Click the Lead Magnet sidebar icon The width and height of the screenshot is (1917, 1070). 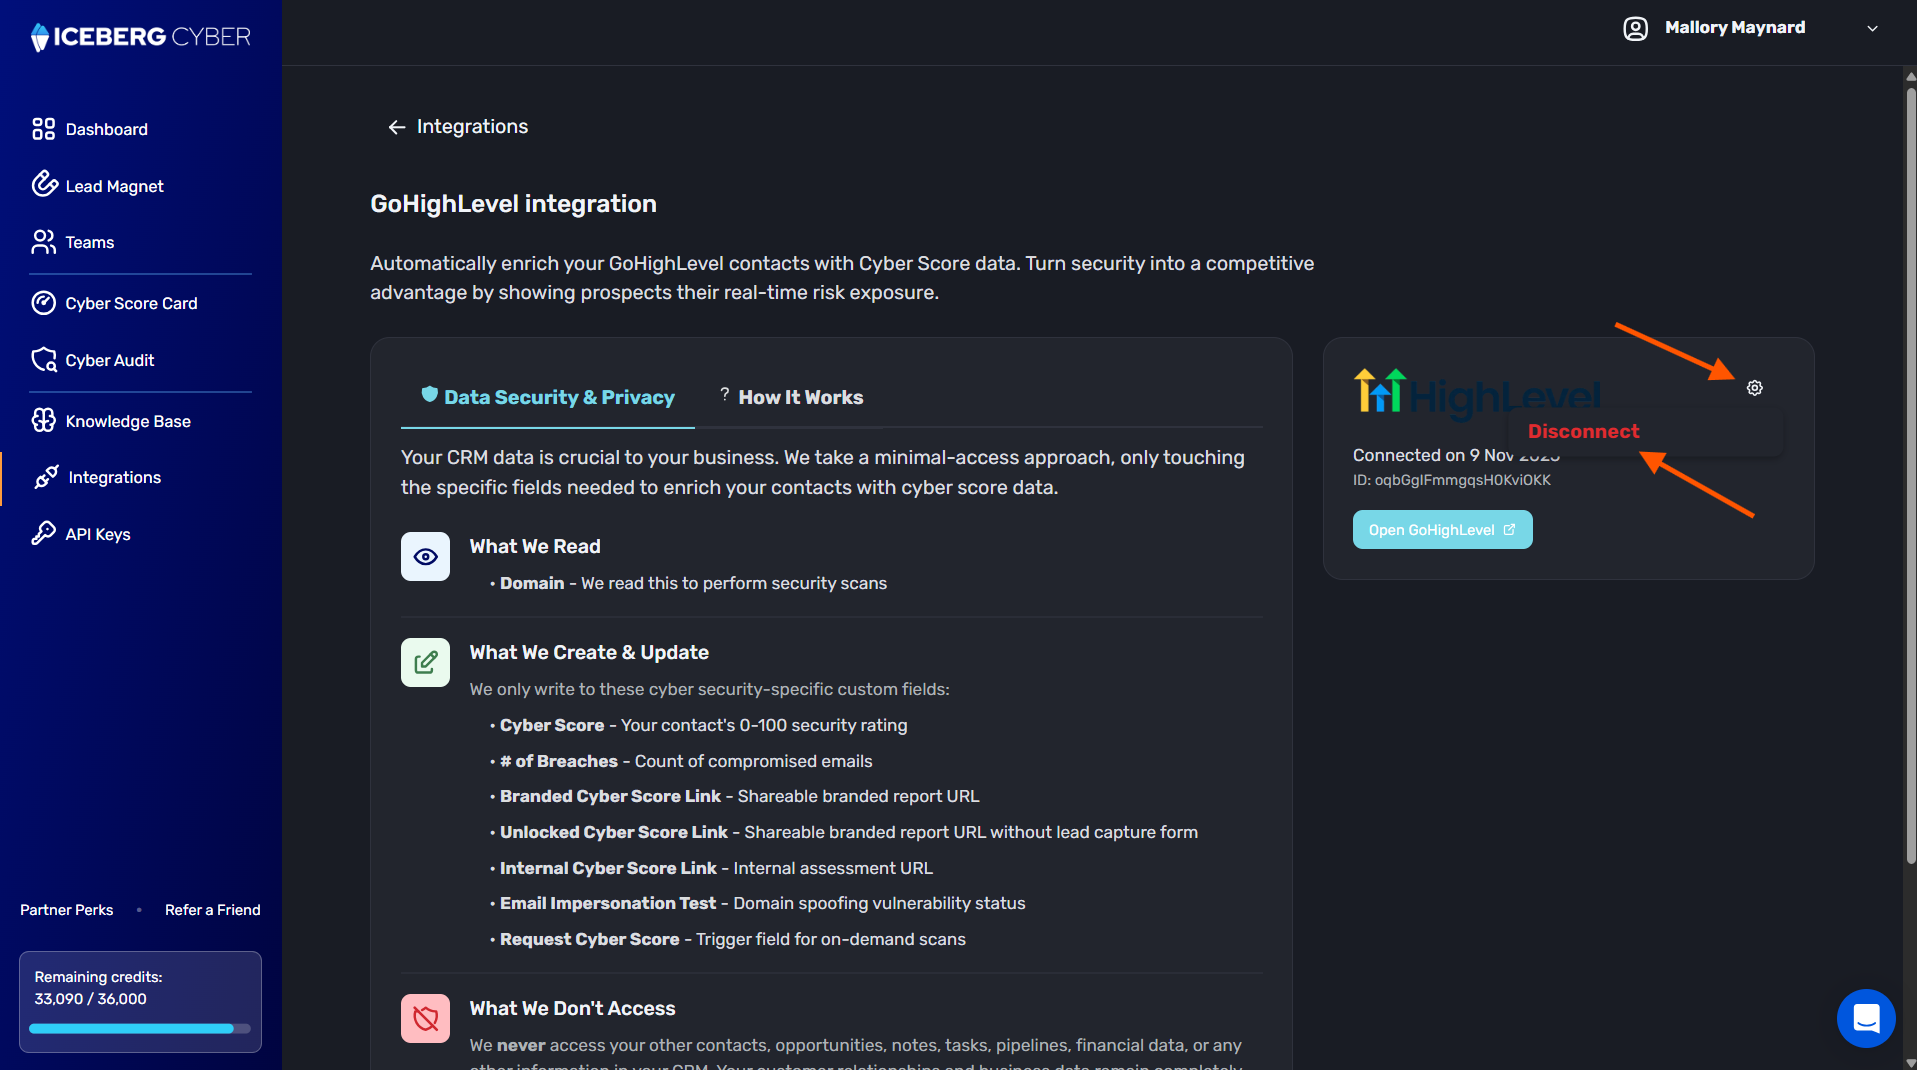[44, 185]
